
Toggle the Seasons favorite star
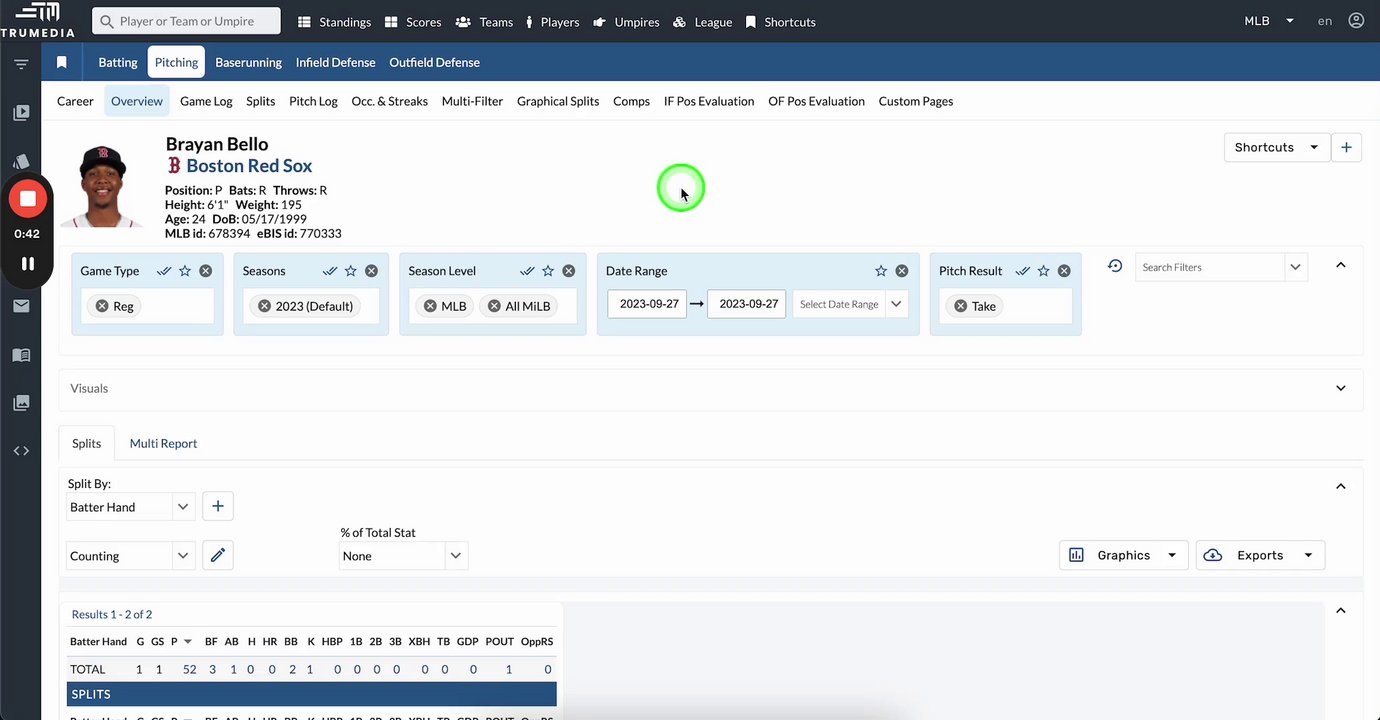pos(351,271)
